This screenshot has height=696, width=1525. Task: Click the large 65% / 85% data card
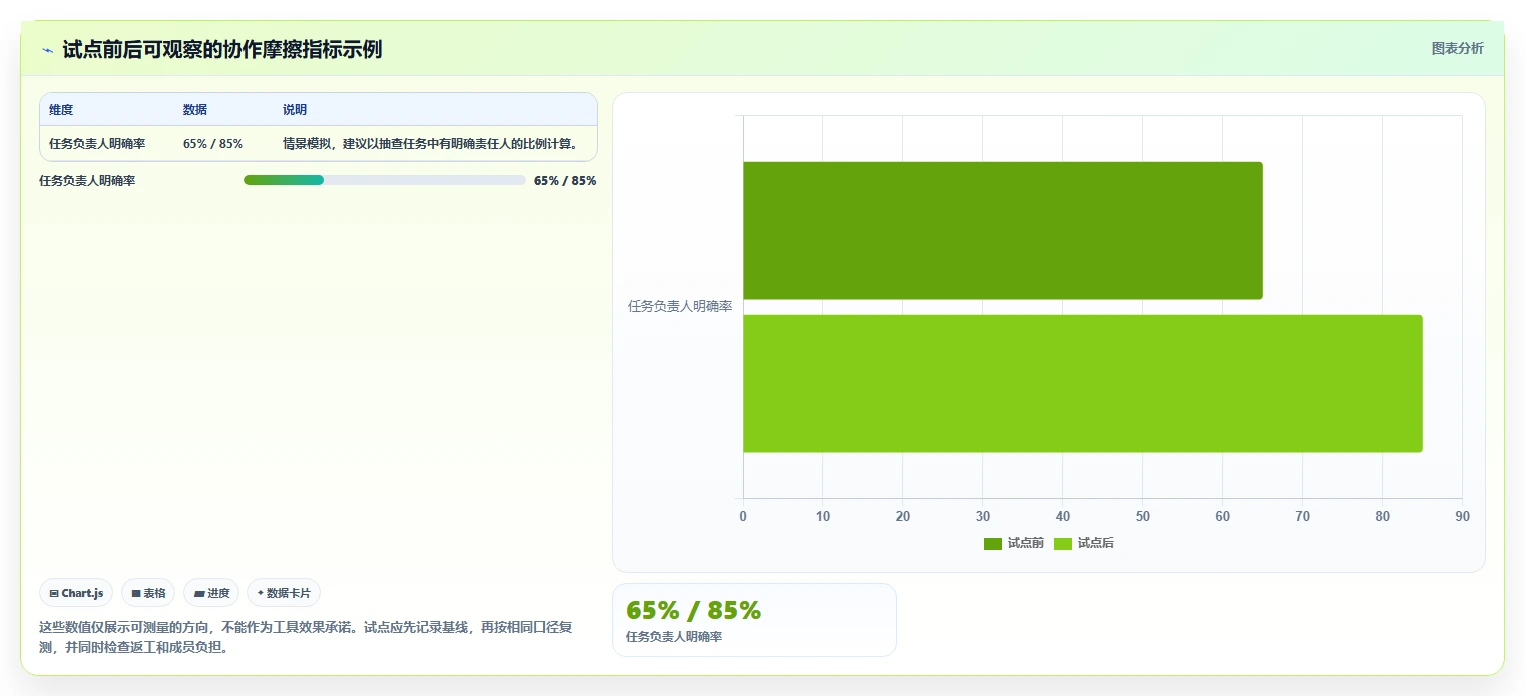[754, 620]
